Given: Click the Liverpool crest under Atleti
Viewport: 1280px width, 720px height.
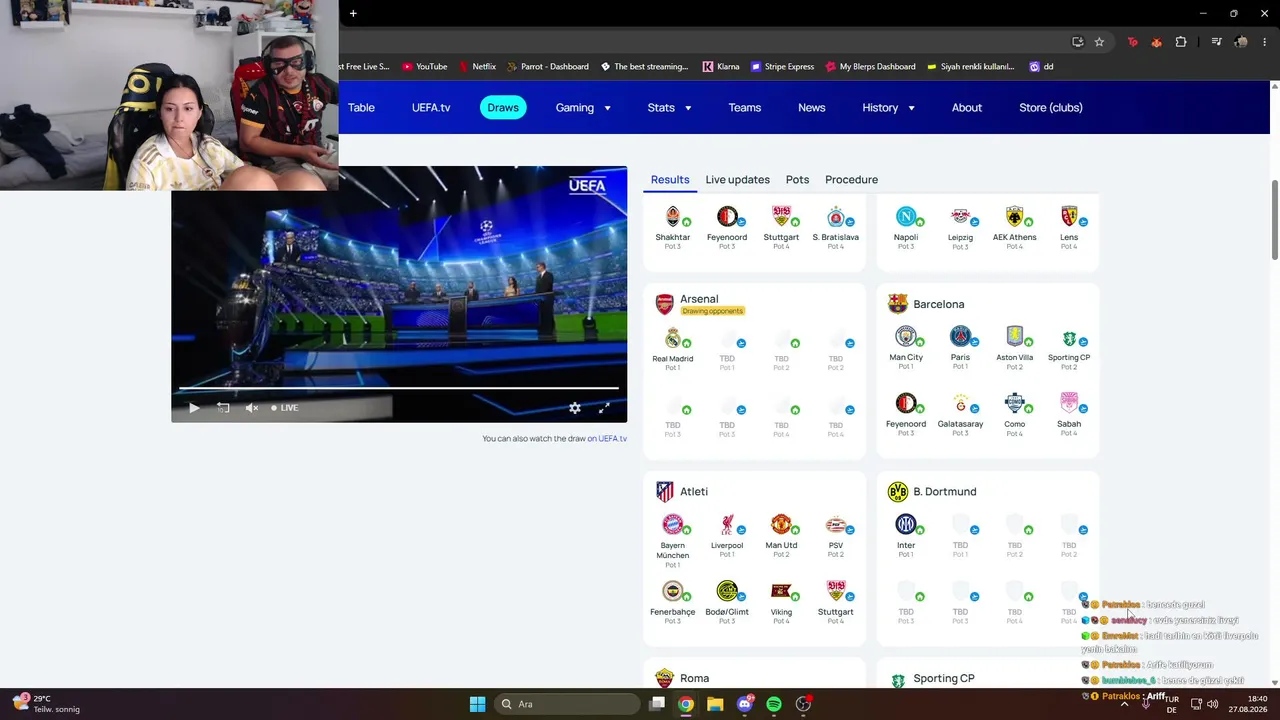Looking at the screenshot, I should pos(727,524).
